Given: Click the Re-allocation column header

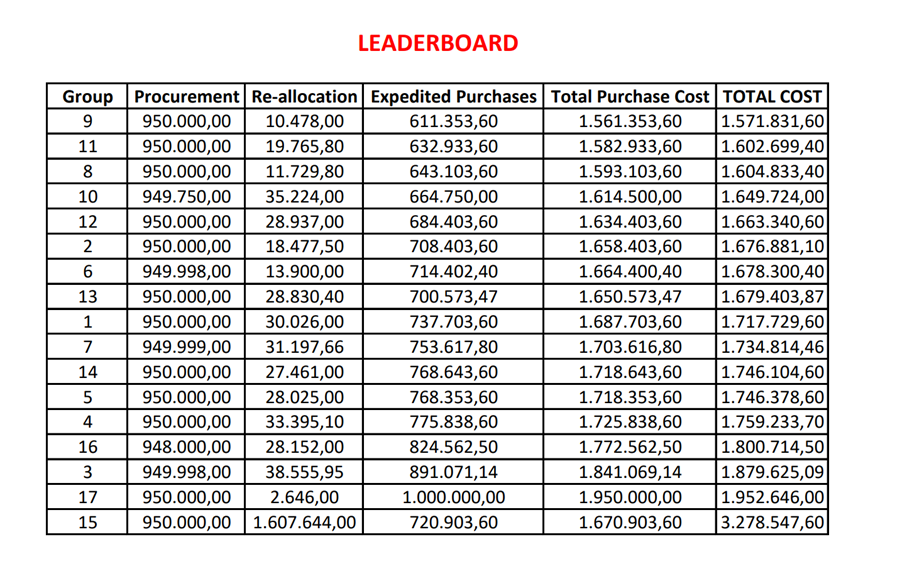Looking at the screenshot, I should coord(304,96).
